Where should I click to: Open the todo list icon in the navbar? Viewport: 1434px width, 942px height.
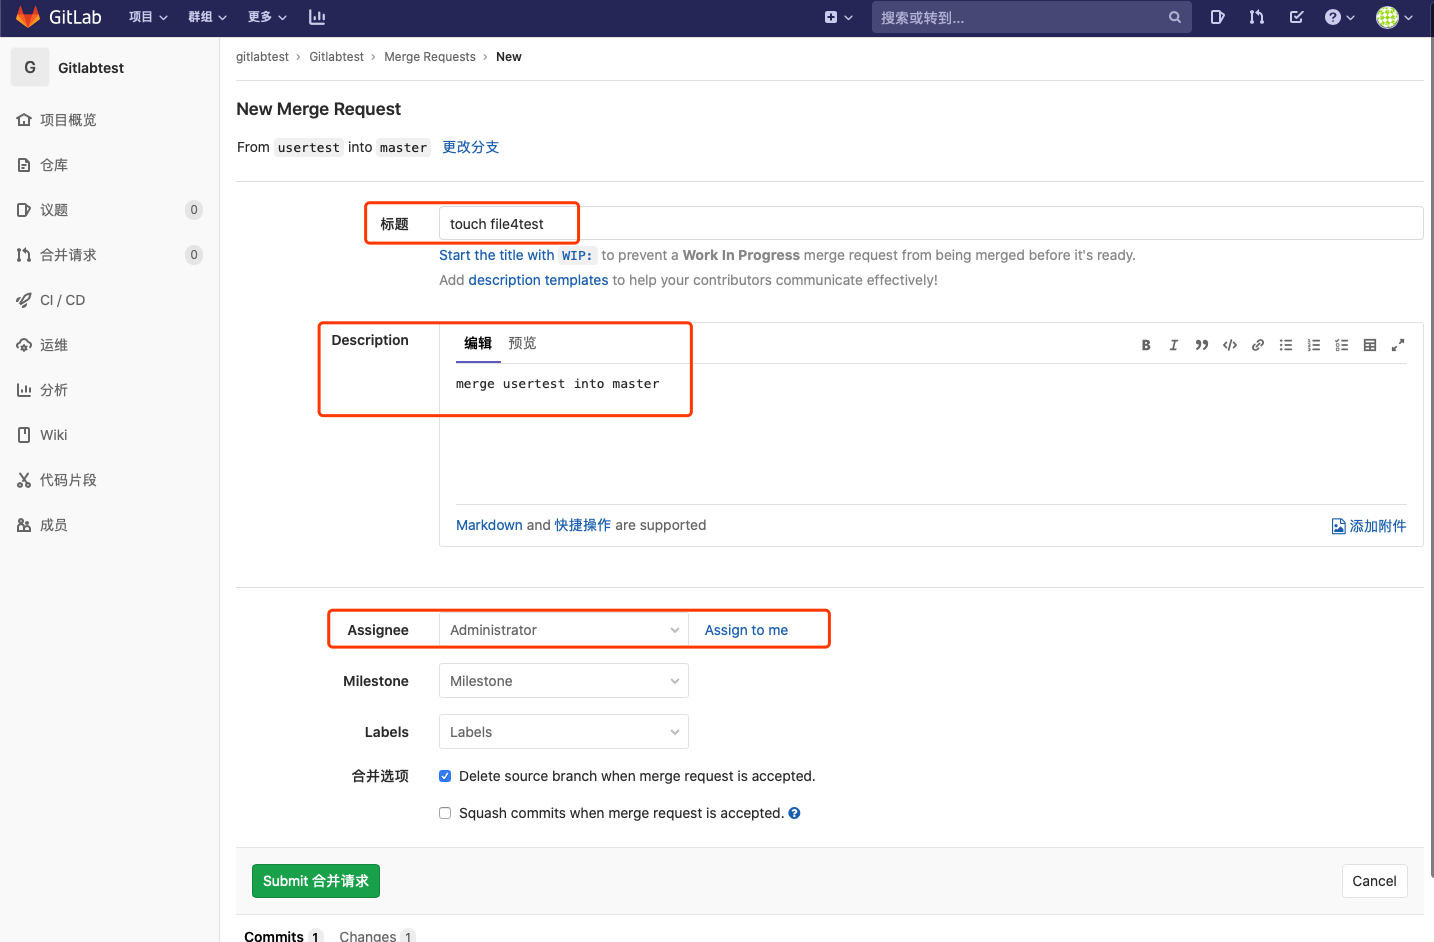[x=1296, y=17]
